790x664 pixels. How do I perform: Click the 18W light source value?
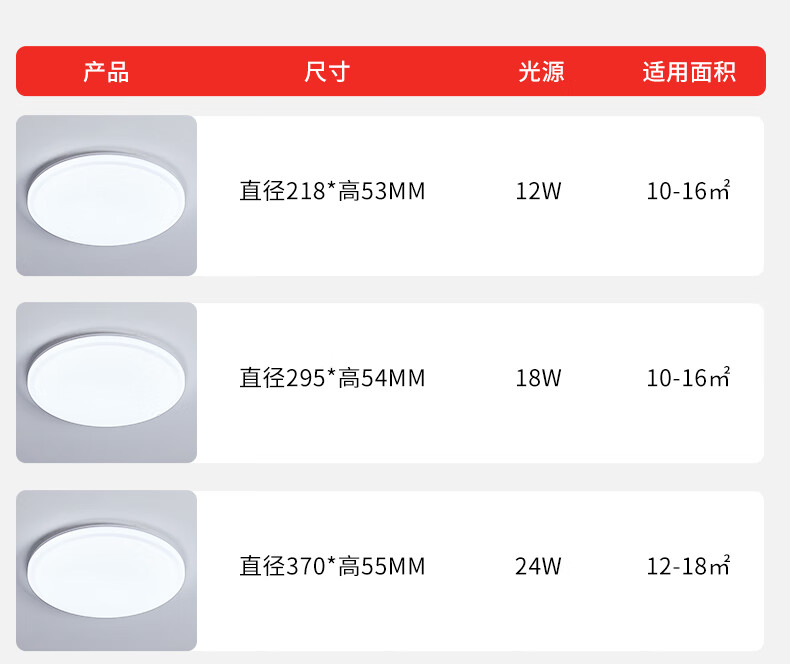tap(538, 378)
